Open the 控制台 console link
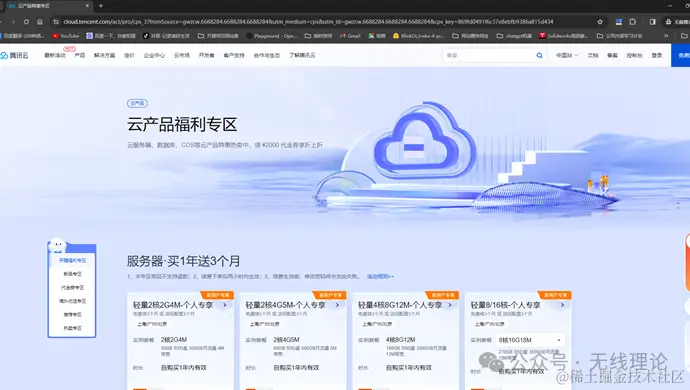 coord(634,55)
